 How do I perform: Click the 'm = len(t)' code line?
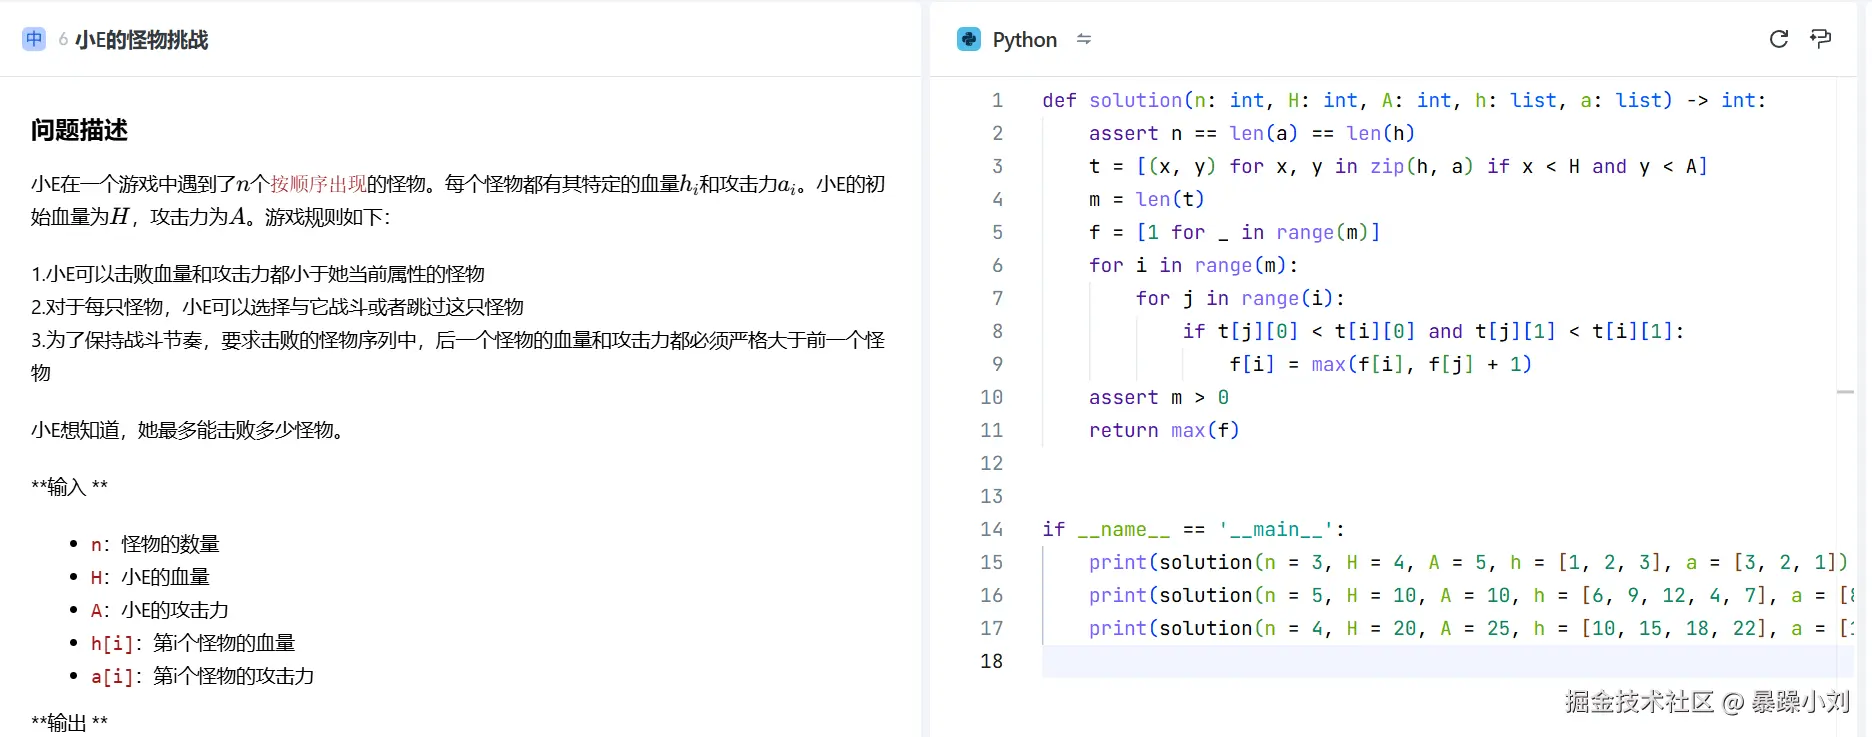(1146, 199)
